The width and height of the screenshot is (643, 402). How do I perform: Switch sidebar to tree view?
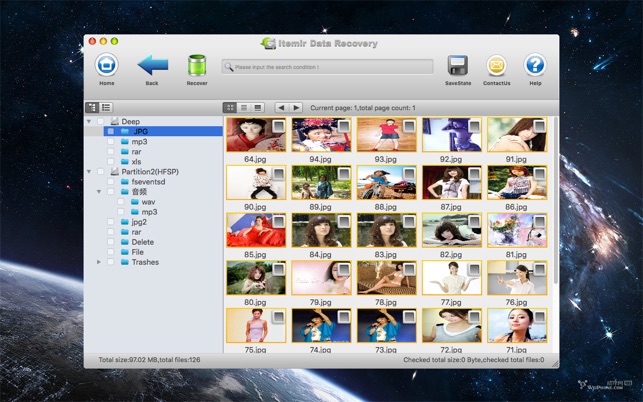92,107
